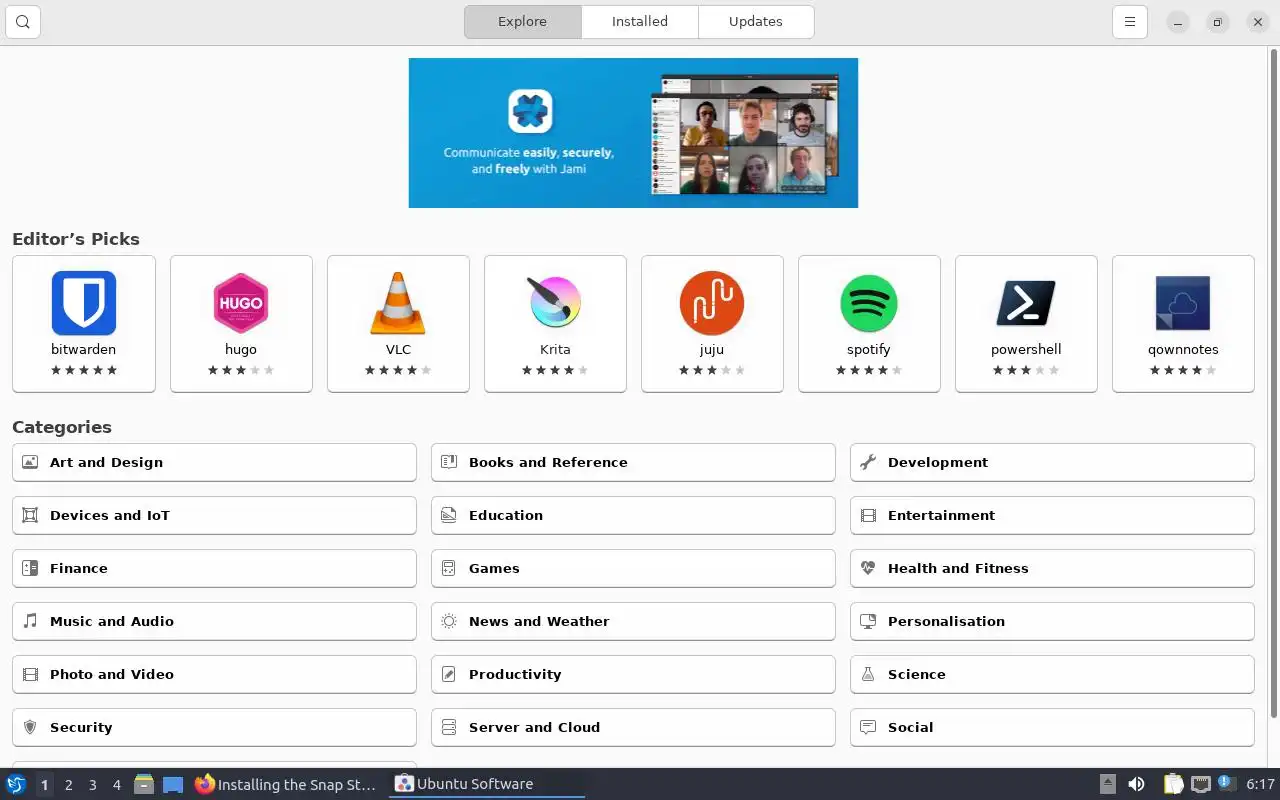
Task: Open the Server and Cloud category
Action: point(633,727)
